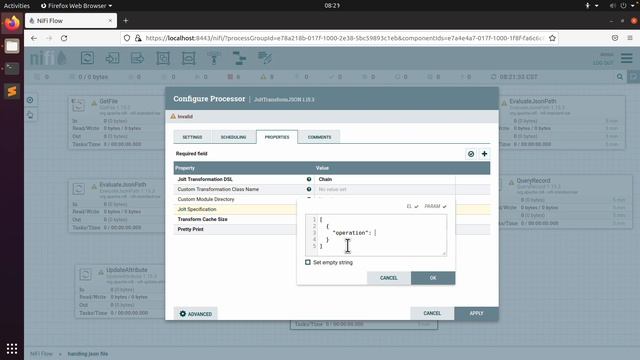
Task: Click the Value column header
Action: point(322,168)
